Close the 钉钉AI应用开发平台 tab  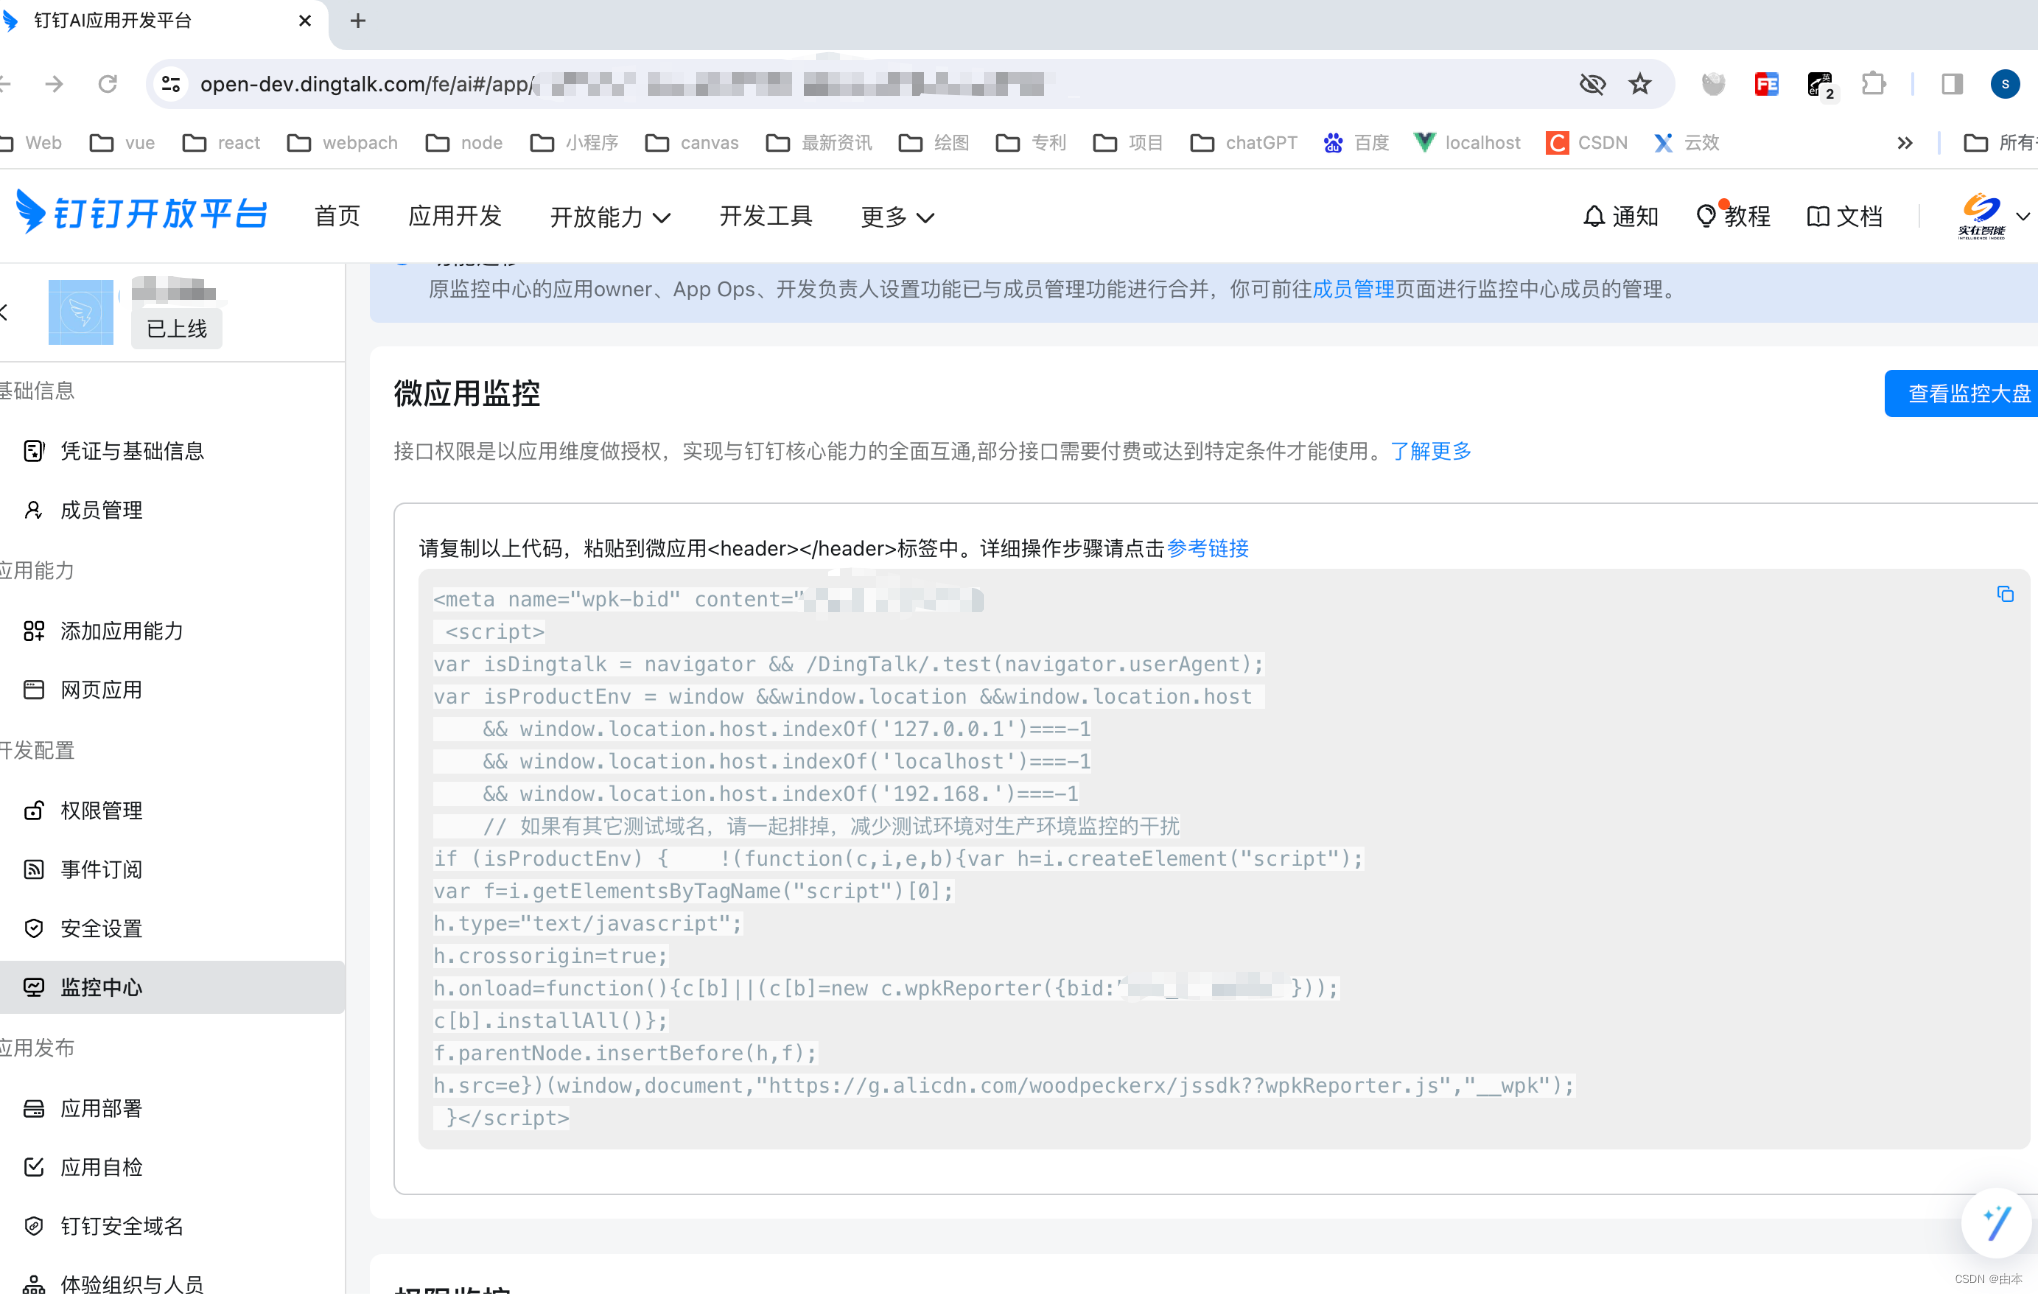coord(305,21)
